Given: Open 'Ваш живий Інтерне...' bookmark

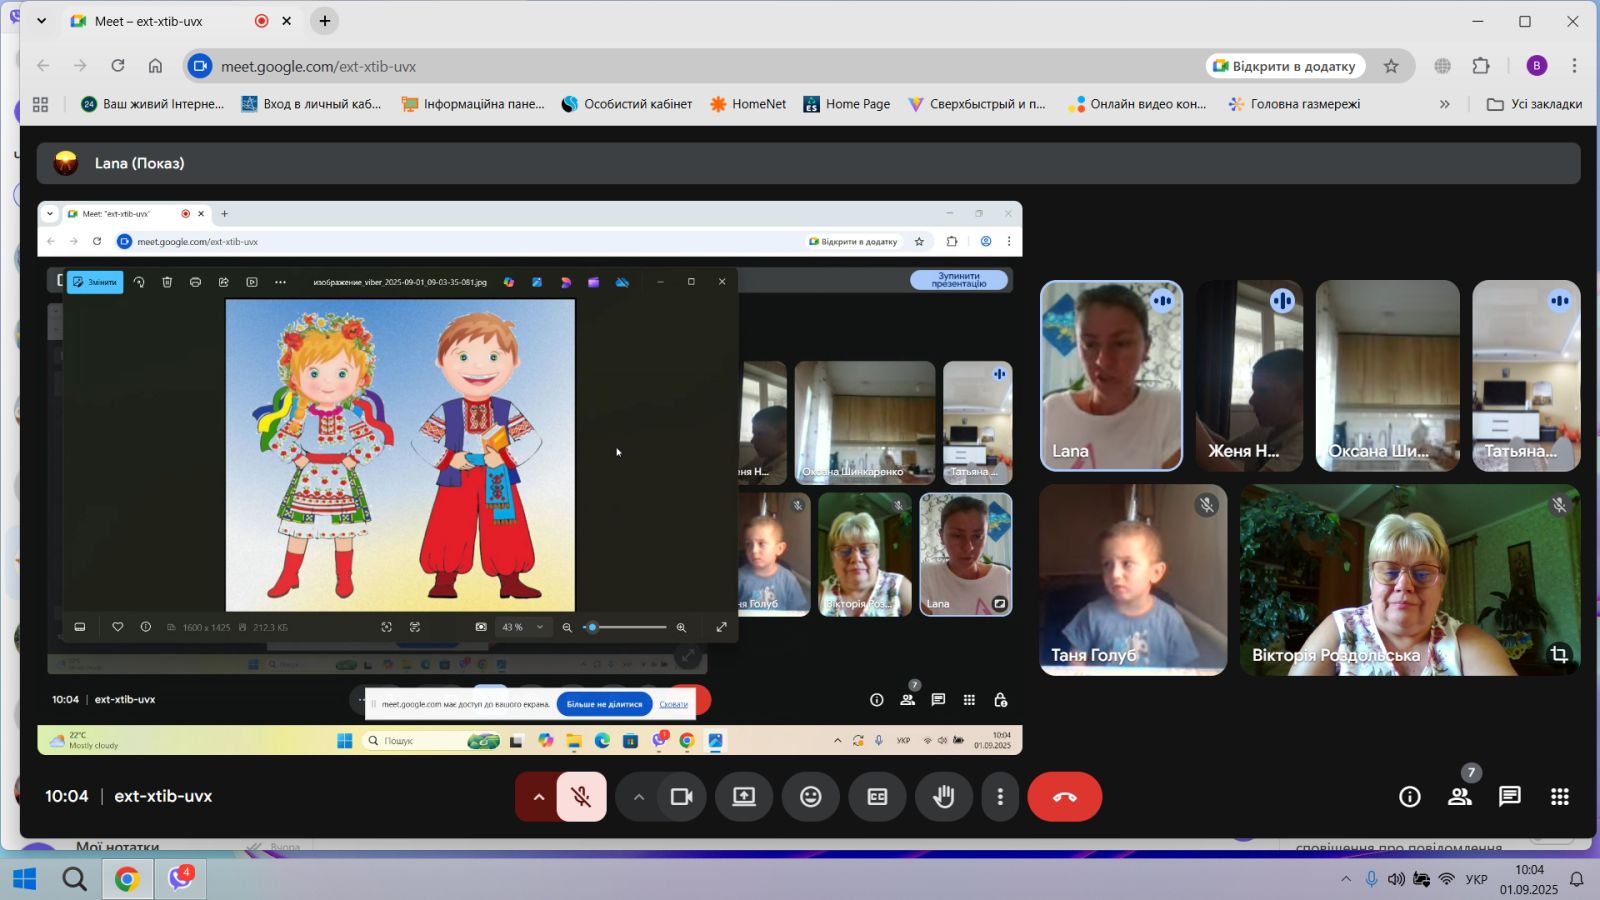Looking at the screenshot, I should 153,104.
